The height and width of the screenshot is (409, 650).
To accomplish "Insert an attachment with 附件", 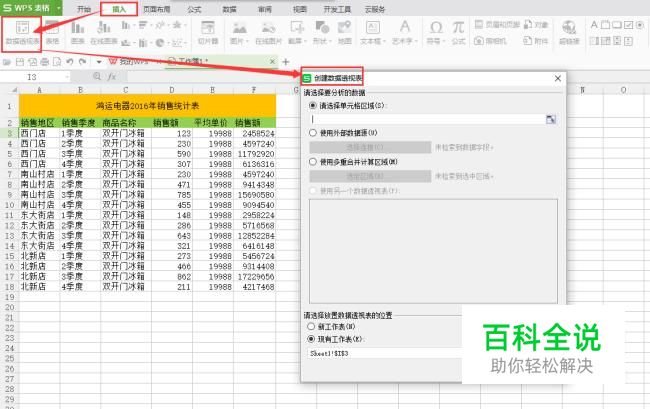I will coord(536,41).
